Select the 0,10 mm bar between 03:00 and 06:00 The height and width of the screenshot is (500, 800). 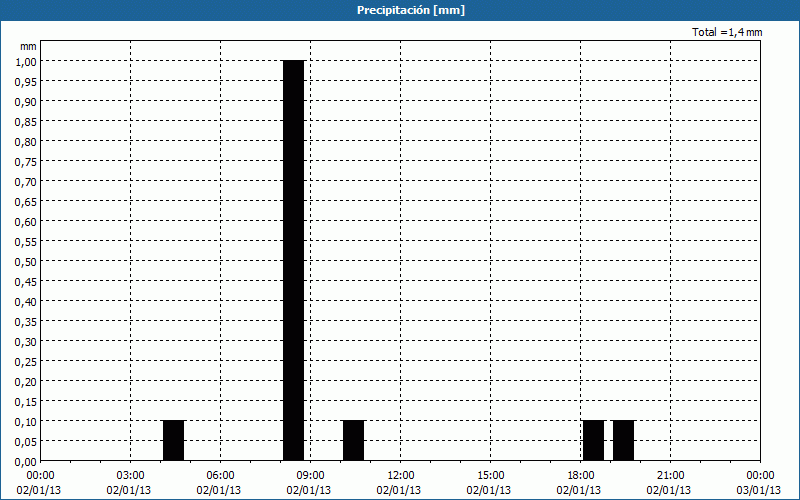click(x=173, y=441)
